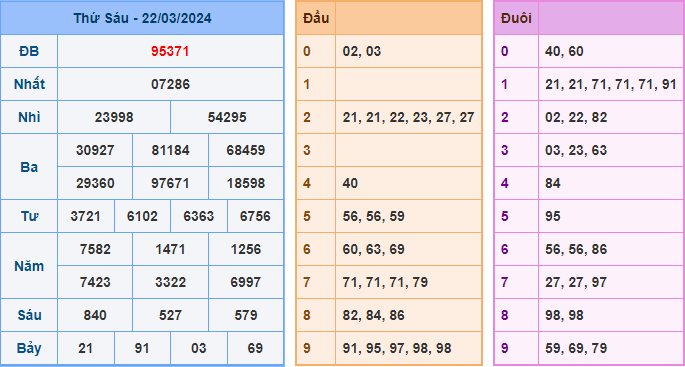Select Ba prize number 97671
This screenshot has width=685, height=367.
pos(170,184)
